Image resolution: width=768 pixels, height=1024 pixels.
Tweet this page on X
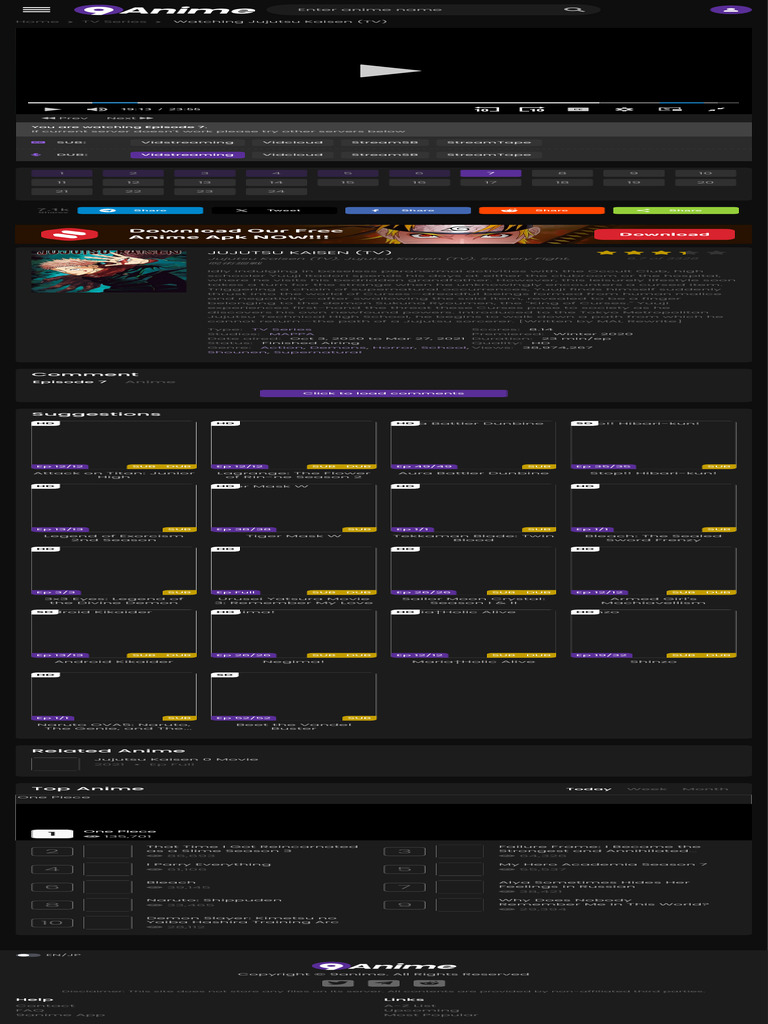(x=274, y=210)
